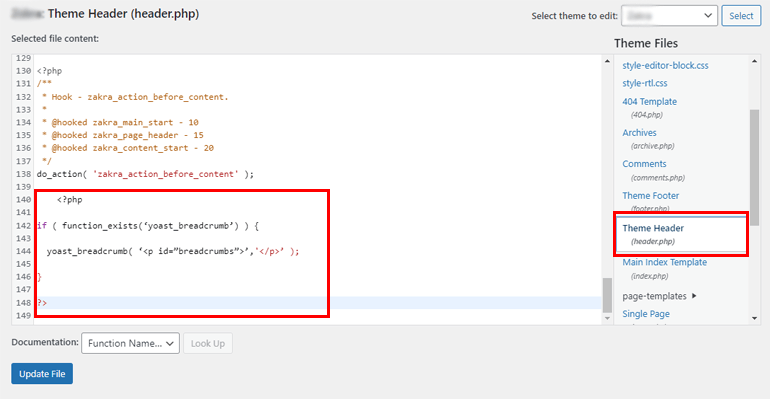Open the Select theme to edit dropdown
This screenshot has width=770, height=399.
coord(669,16)
